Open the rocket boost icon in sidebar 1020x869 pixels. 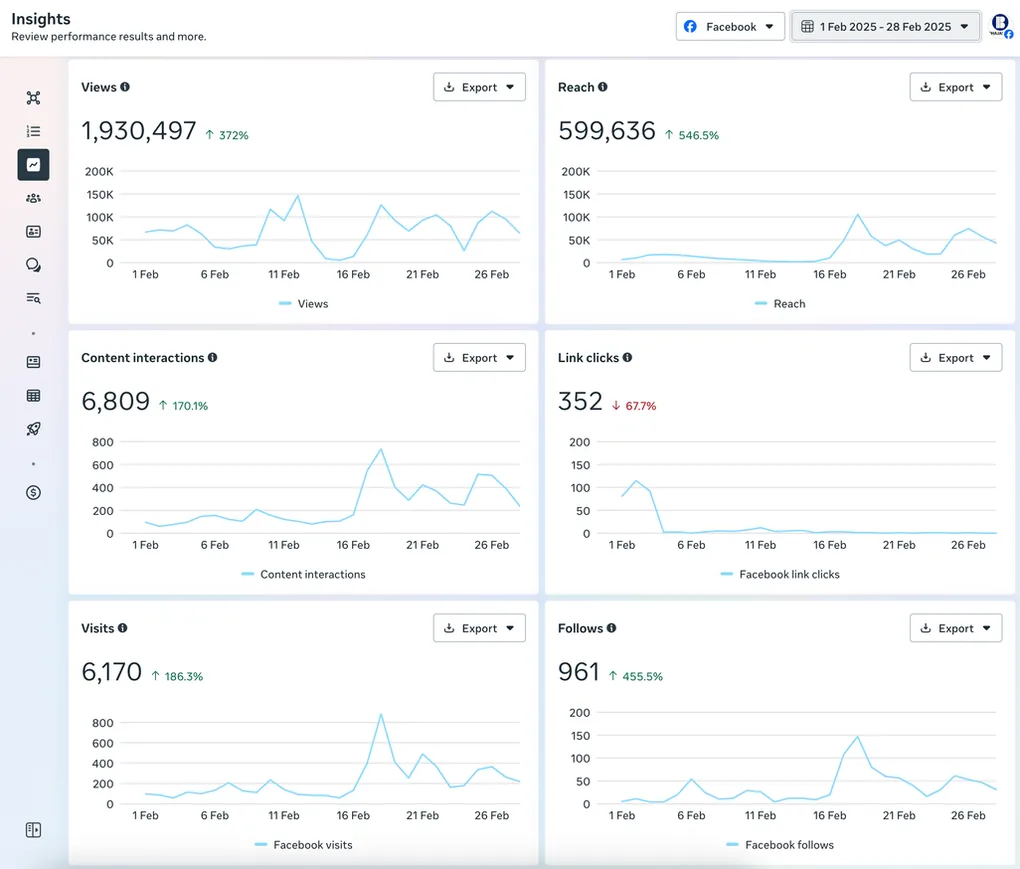33,429
